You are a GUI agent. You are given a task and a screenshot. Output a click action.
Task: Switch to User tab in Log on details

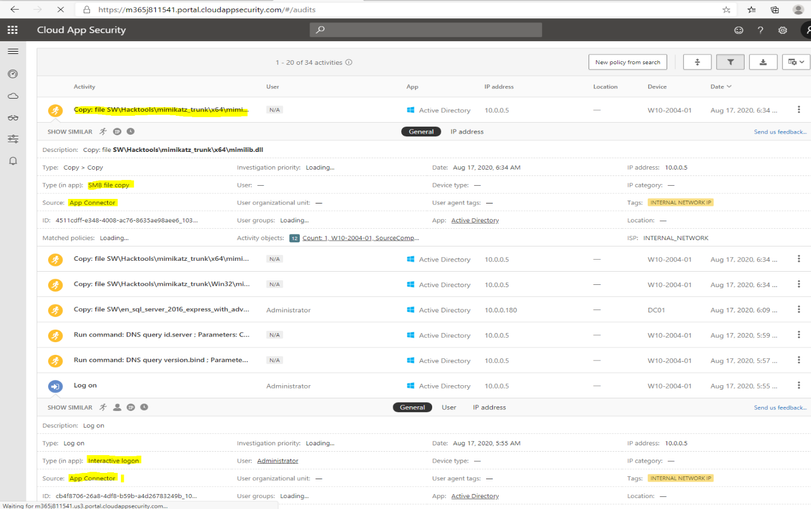449,408
